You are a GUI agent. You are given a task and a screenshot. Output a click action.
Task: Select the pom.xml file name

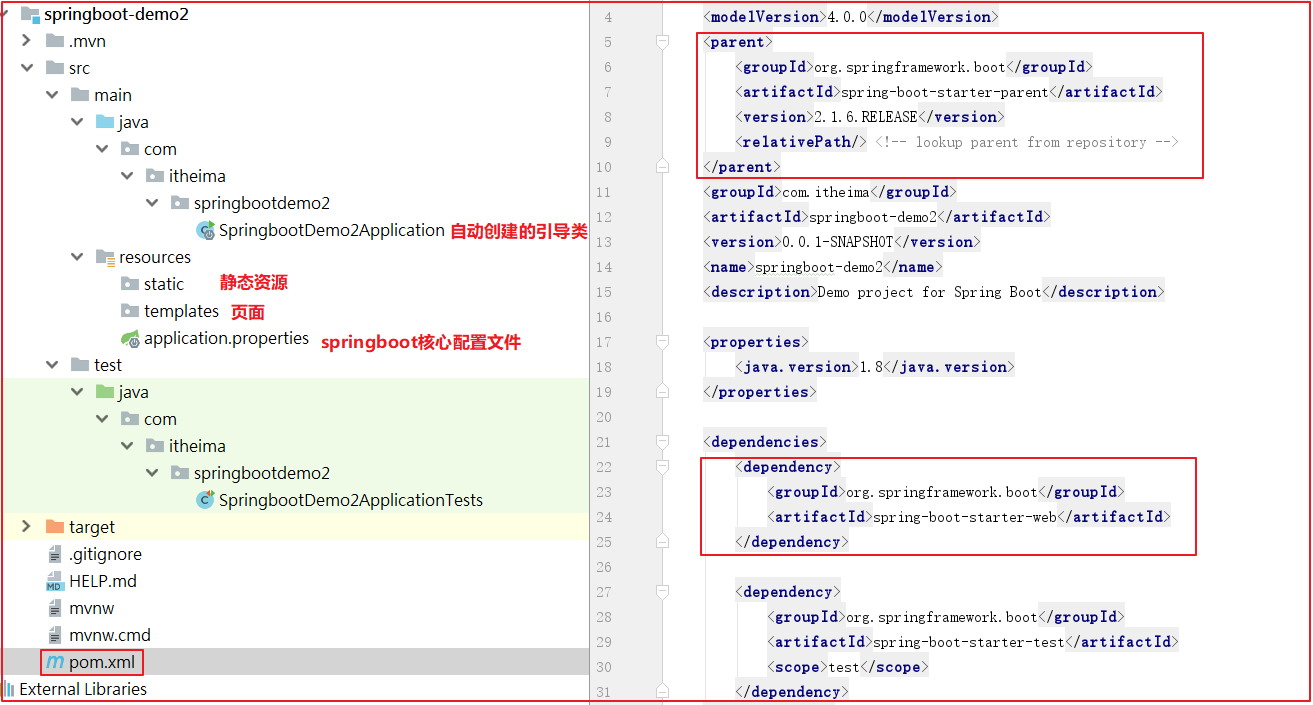pos(104,662)
